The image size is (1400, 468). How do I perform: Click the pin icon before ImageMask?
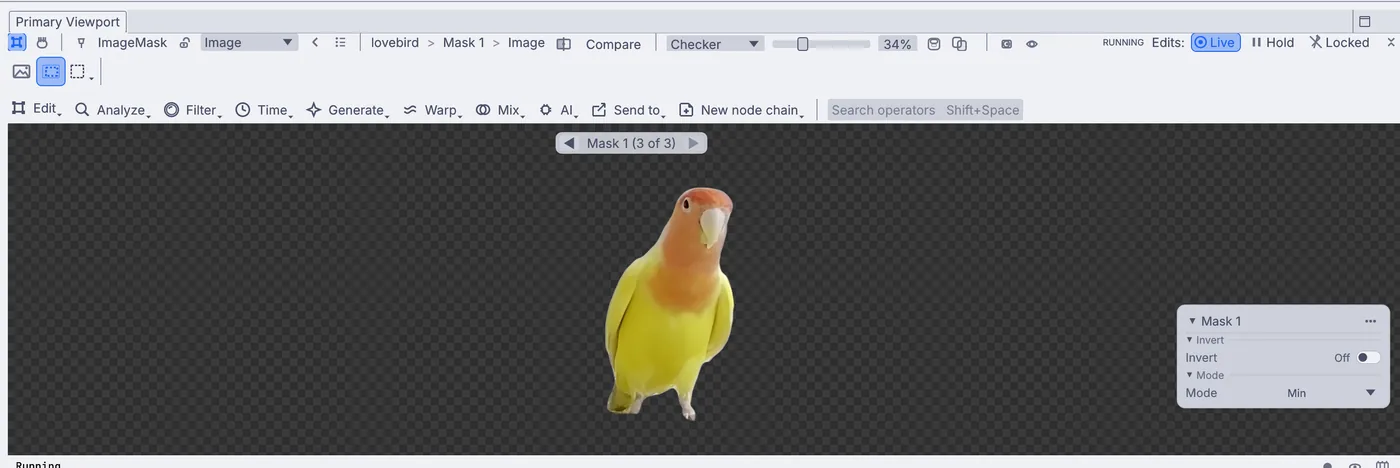[x=82, y=43]
